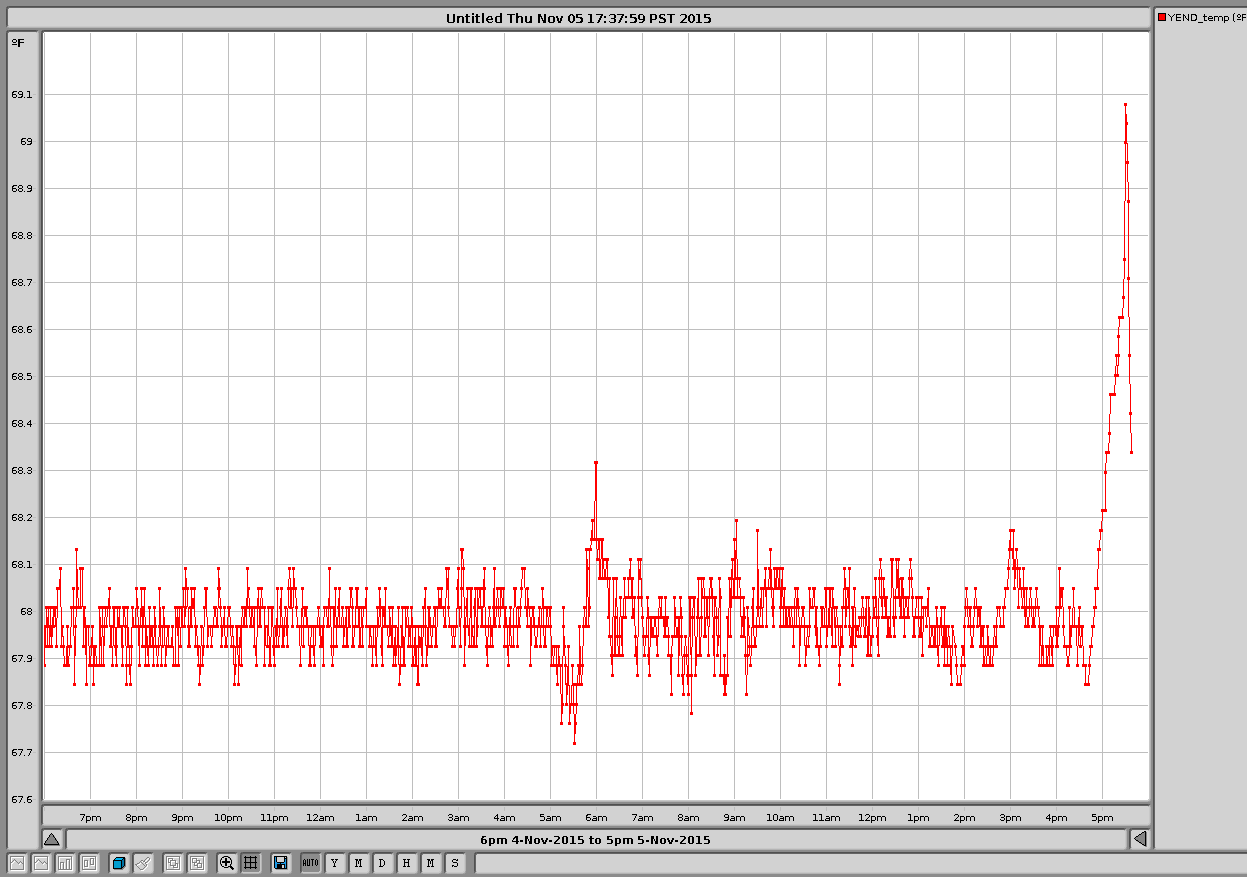Click the 7pm x-axis time label
The image size is (1247, 877).
[x=90, y=817]
